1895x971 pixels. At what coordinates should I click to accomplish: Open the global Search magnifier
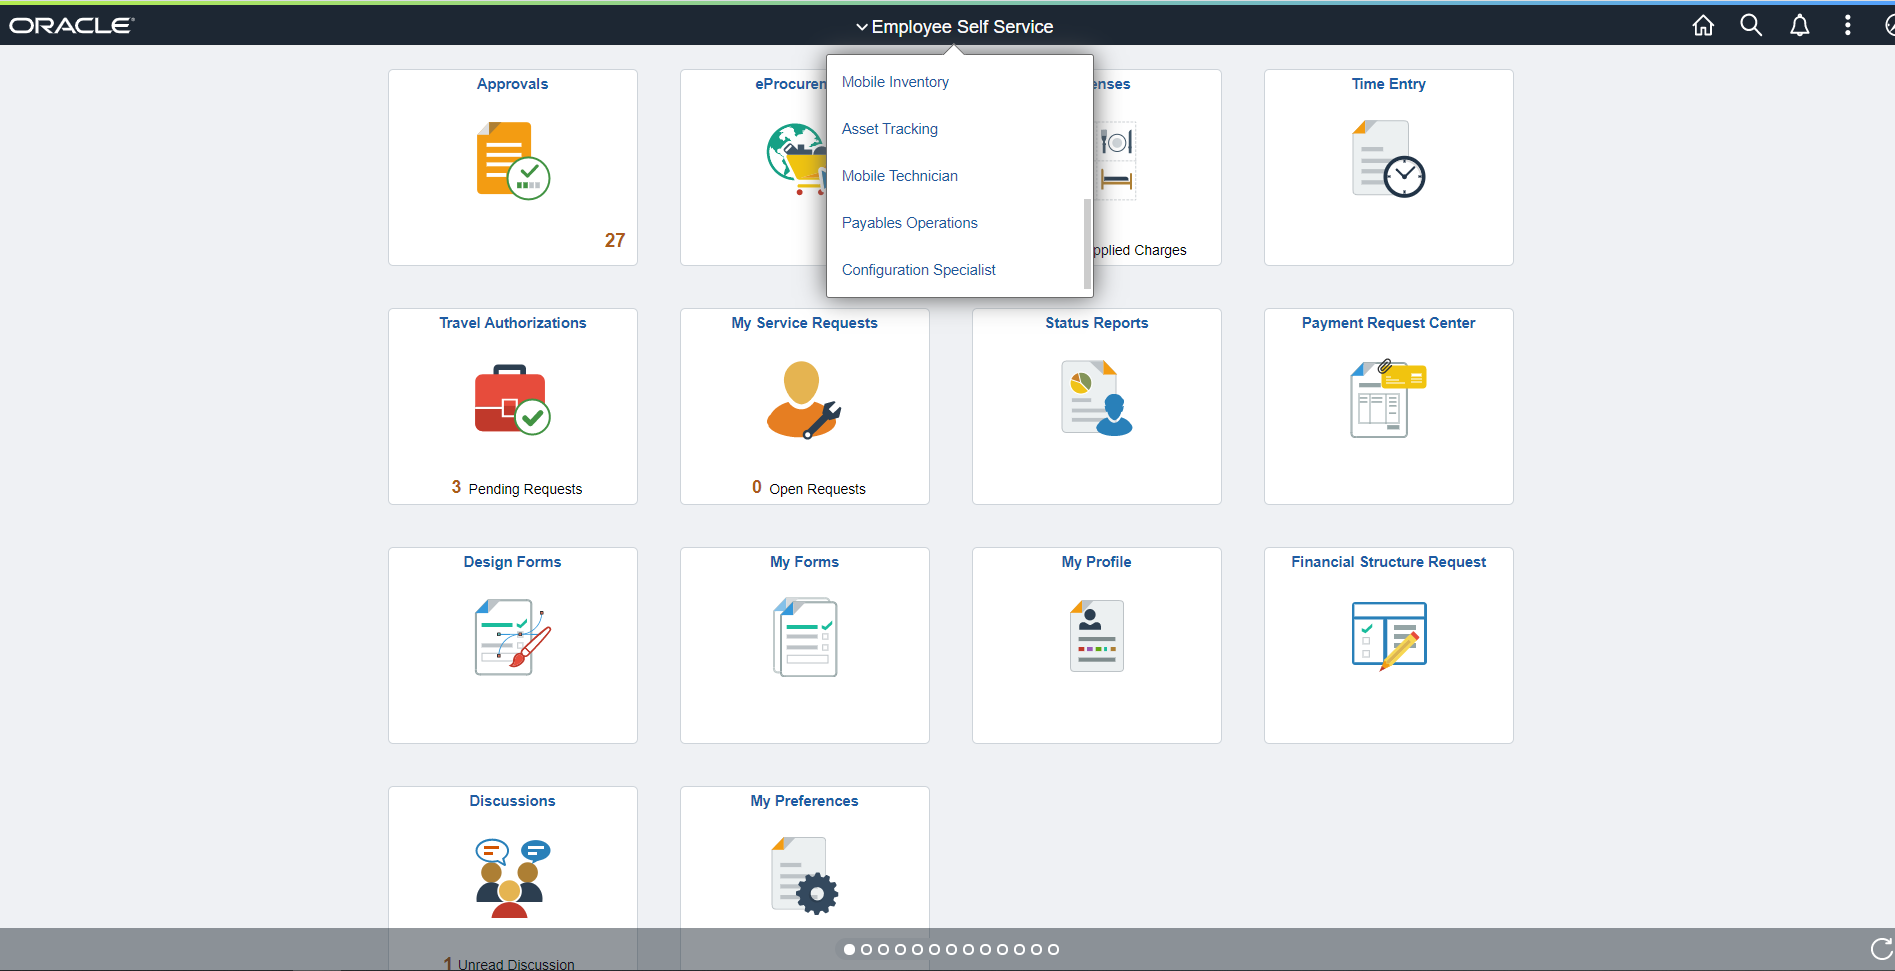(1751, 26)
